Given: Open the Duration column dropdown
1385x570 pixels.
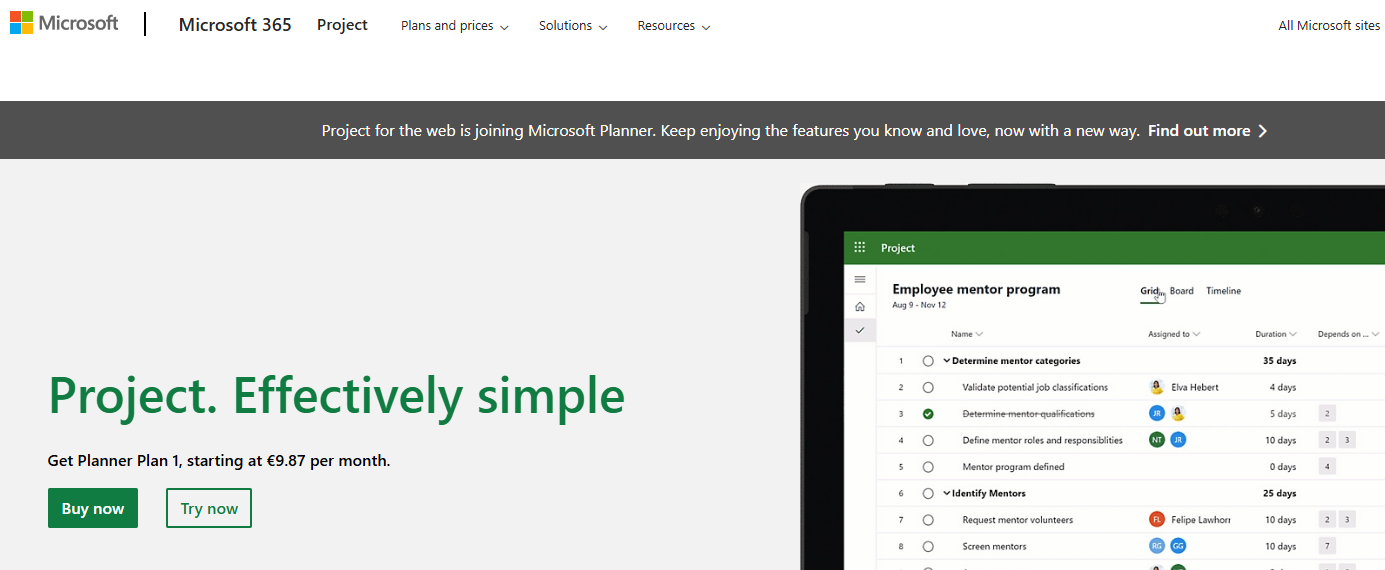Looking at the screenshot, I should pos(1277,334).
